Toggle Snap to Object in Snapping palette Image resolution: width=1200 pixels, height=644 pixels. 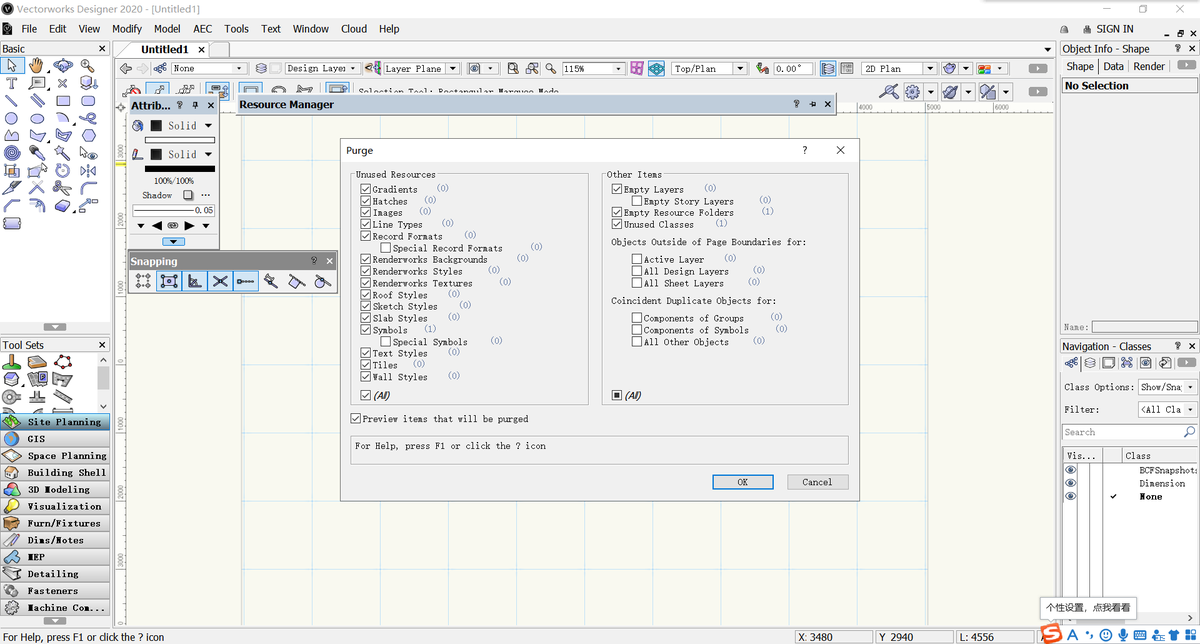[169, 282]
